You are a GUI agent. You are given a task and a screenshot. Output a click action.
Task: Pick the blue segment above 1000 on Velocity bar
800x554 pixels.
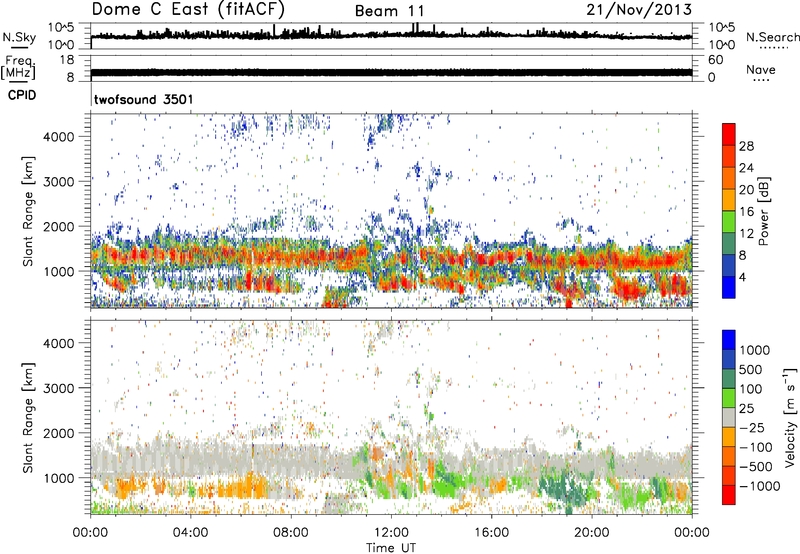click(729, 340)
